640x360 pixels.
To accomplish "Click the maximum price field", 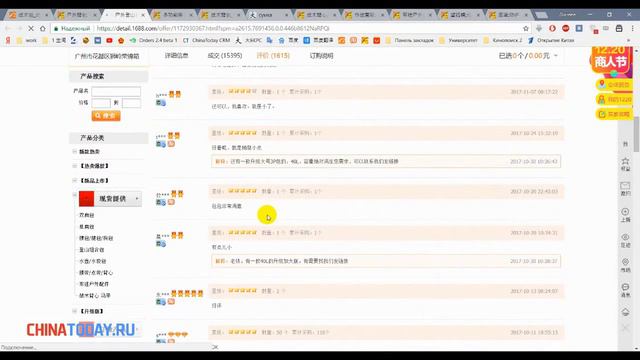I will tap(131, 103).
